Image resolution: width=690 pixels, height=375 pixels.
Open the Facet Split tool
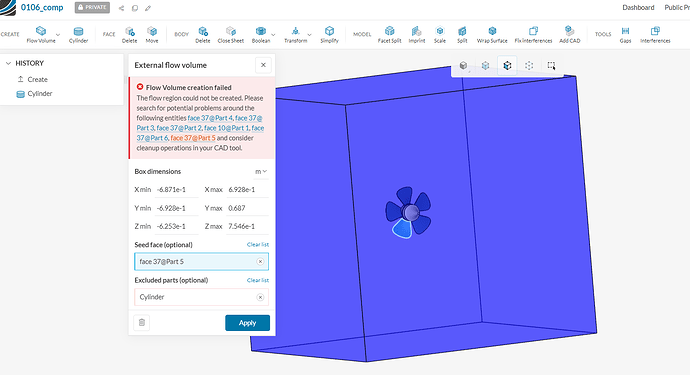(389, 34)
